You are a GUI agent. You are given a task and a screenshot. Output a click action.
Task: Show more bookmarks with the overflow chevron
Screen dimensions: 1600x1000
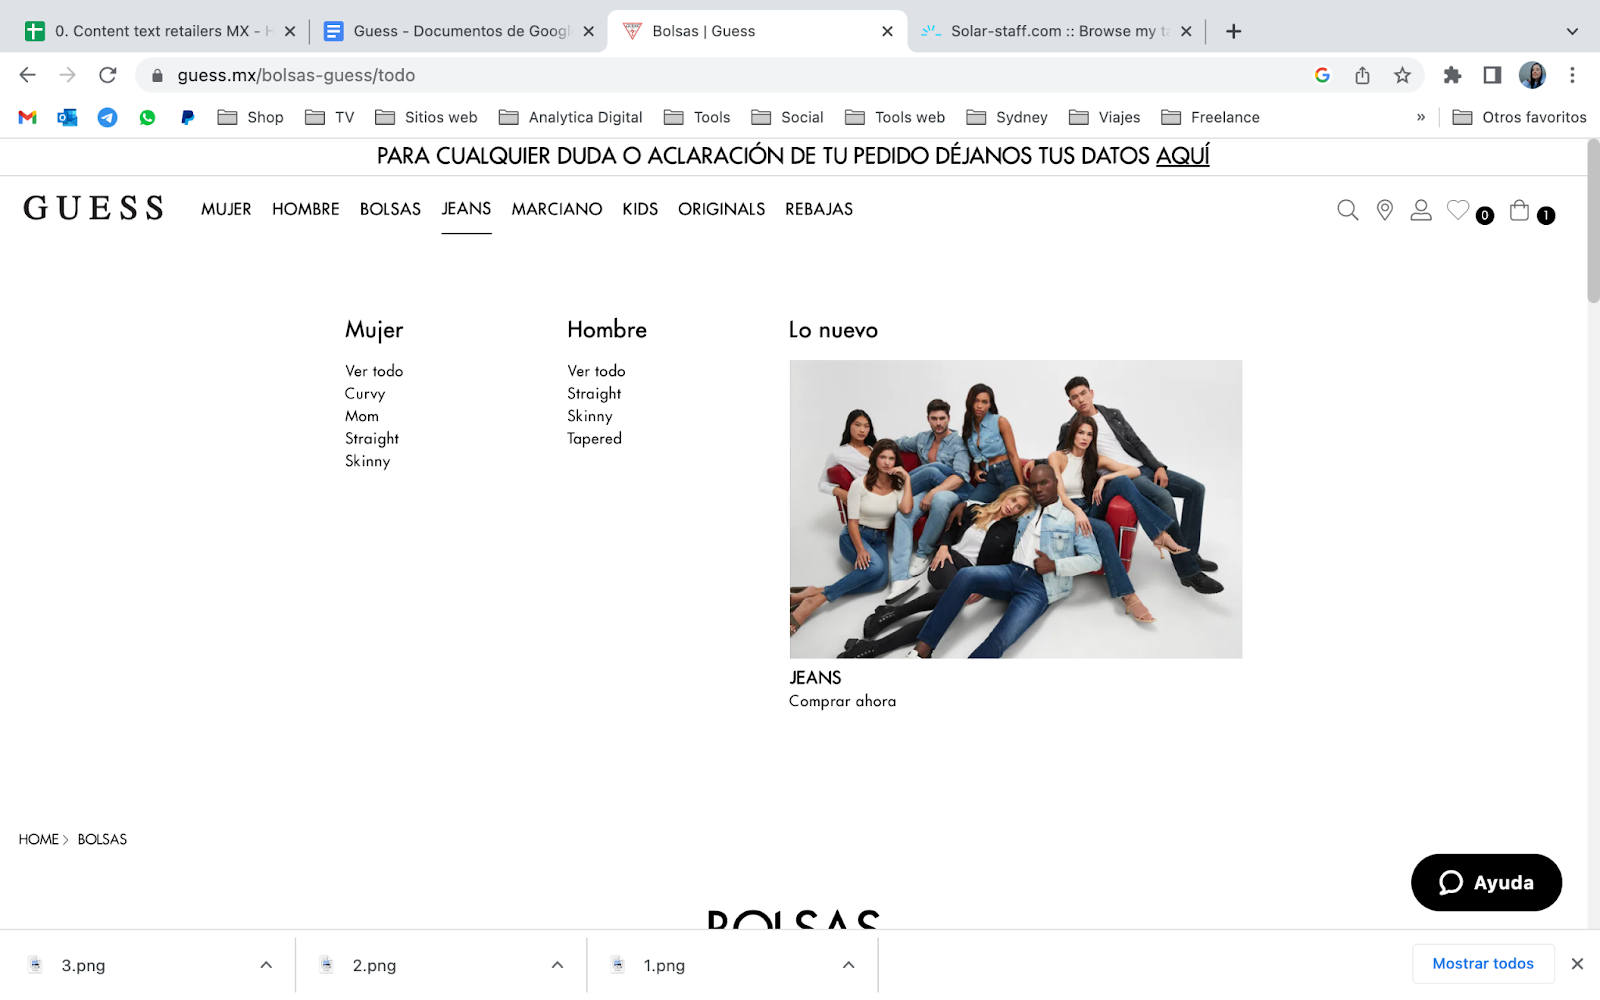(x=1420, y=117)
